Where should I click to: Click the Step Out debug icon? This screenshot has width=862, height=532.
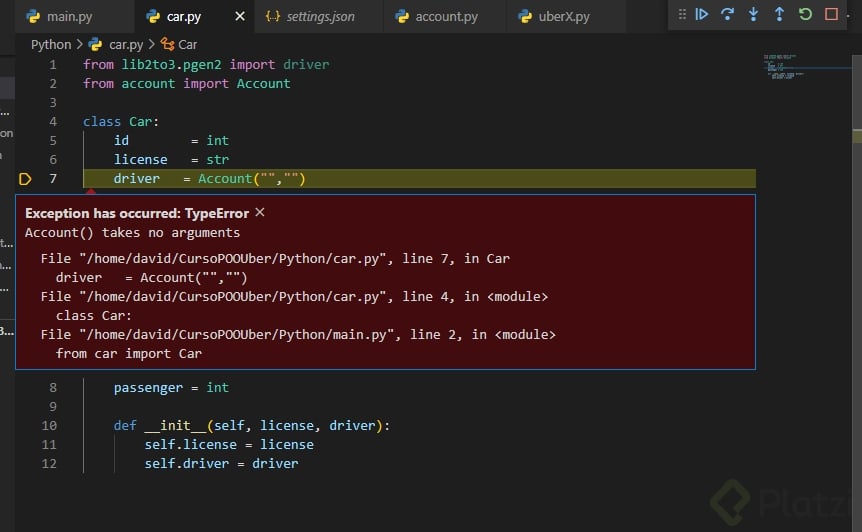pyautogui.click(x=780, y=14)
